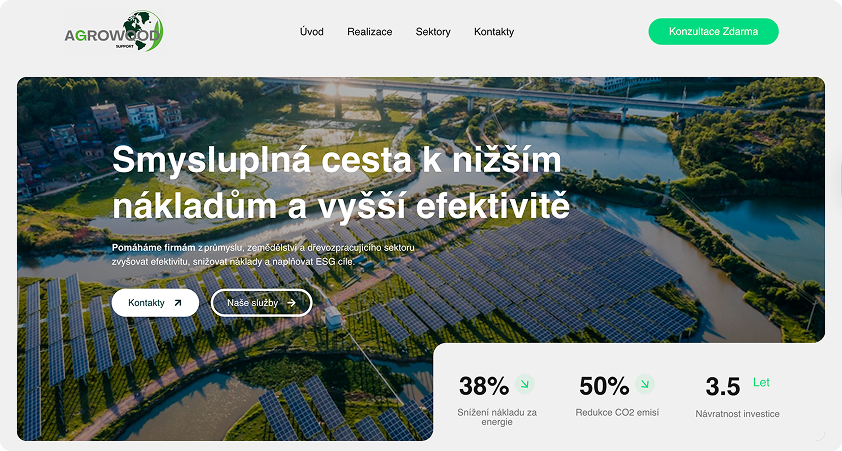
Task: Select Kontakty in the top navigation
Action: [494, 32]
